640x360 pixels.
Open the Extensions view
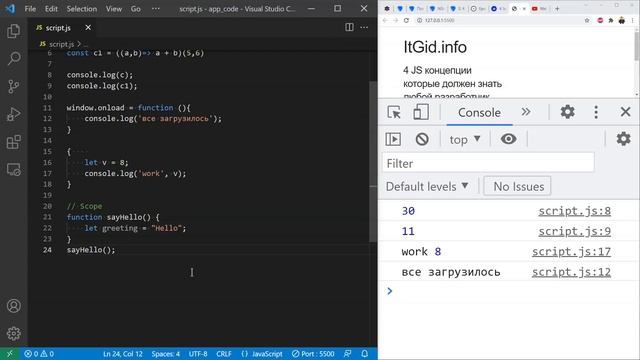[13, 142]
